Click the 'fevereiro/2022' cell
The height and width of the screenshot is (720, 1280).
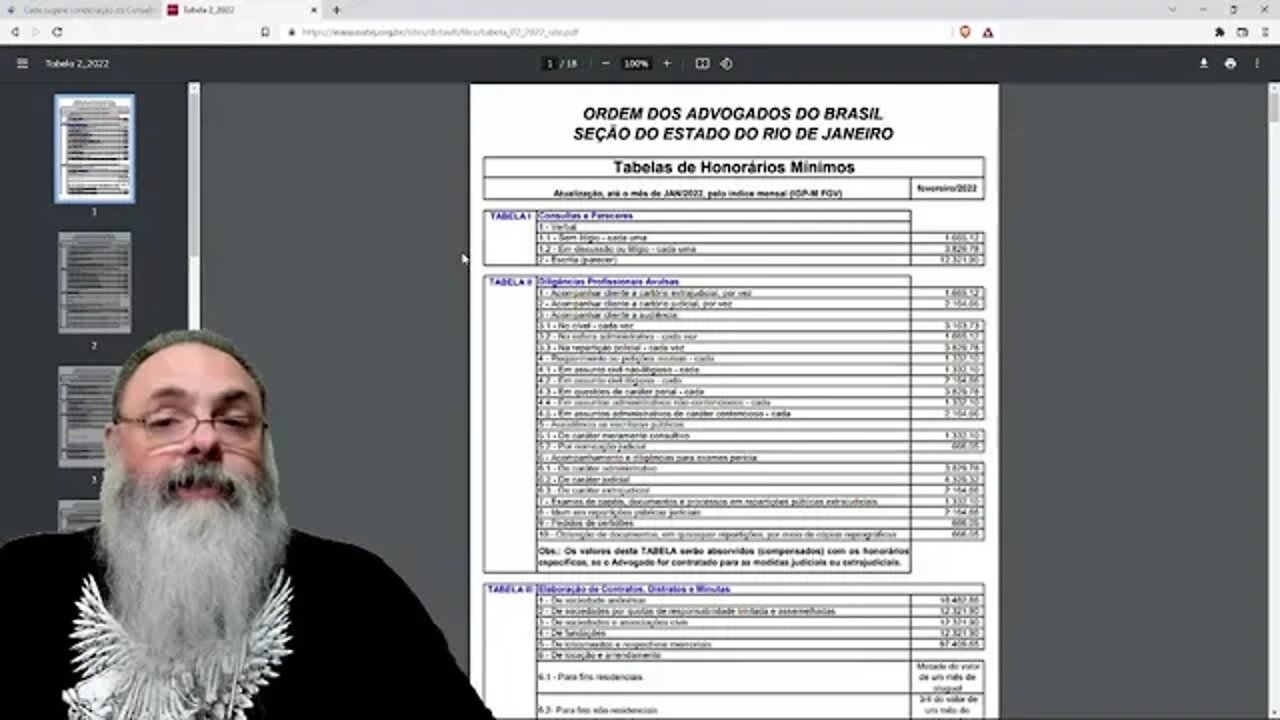(947, 188)
